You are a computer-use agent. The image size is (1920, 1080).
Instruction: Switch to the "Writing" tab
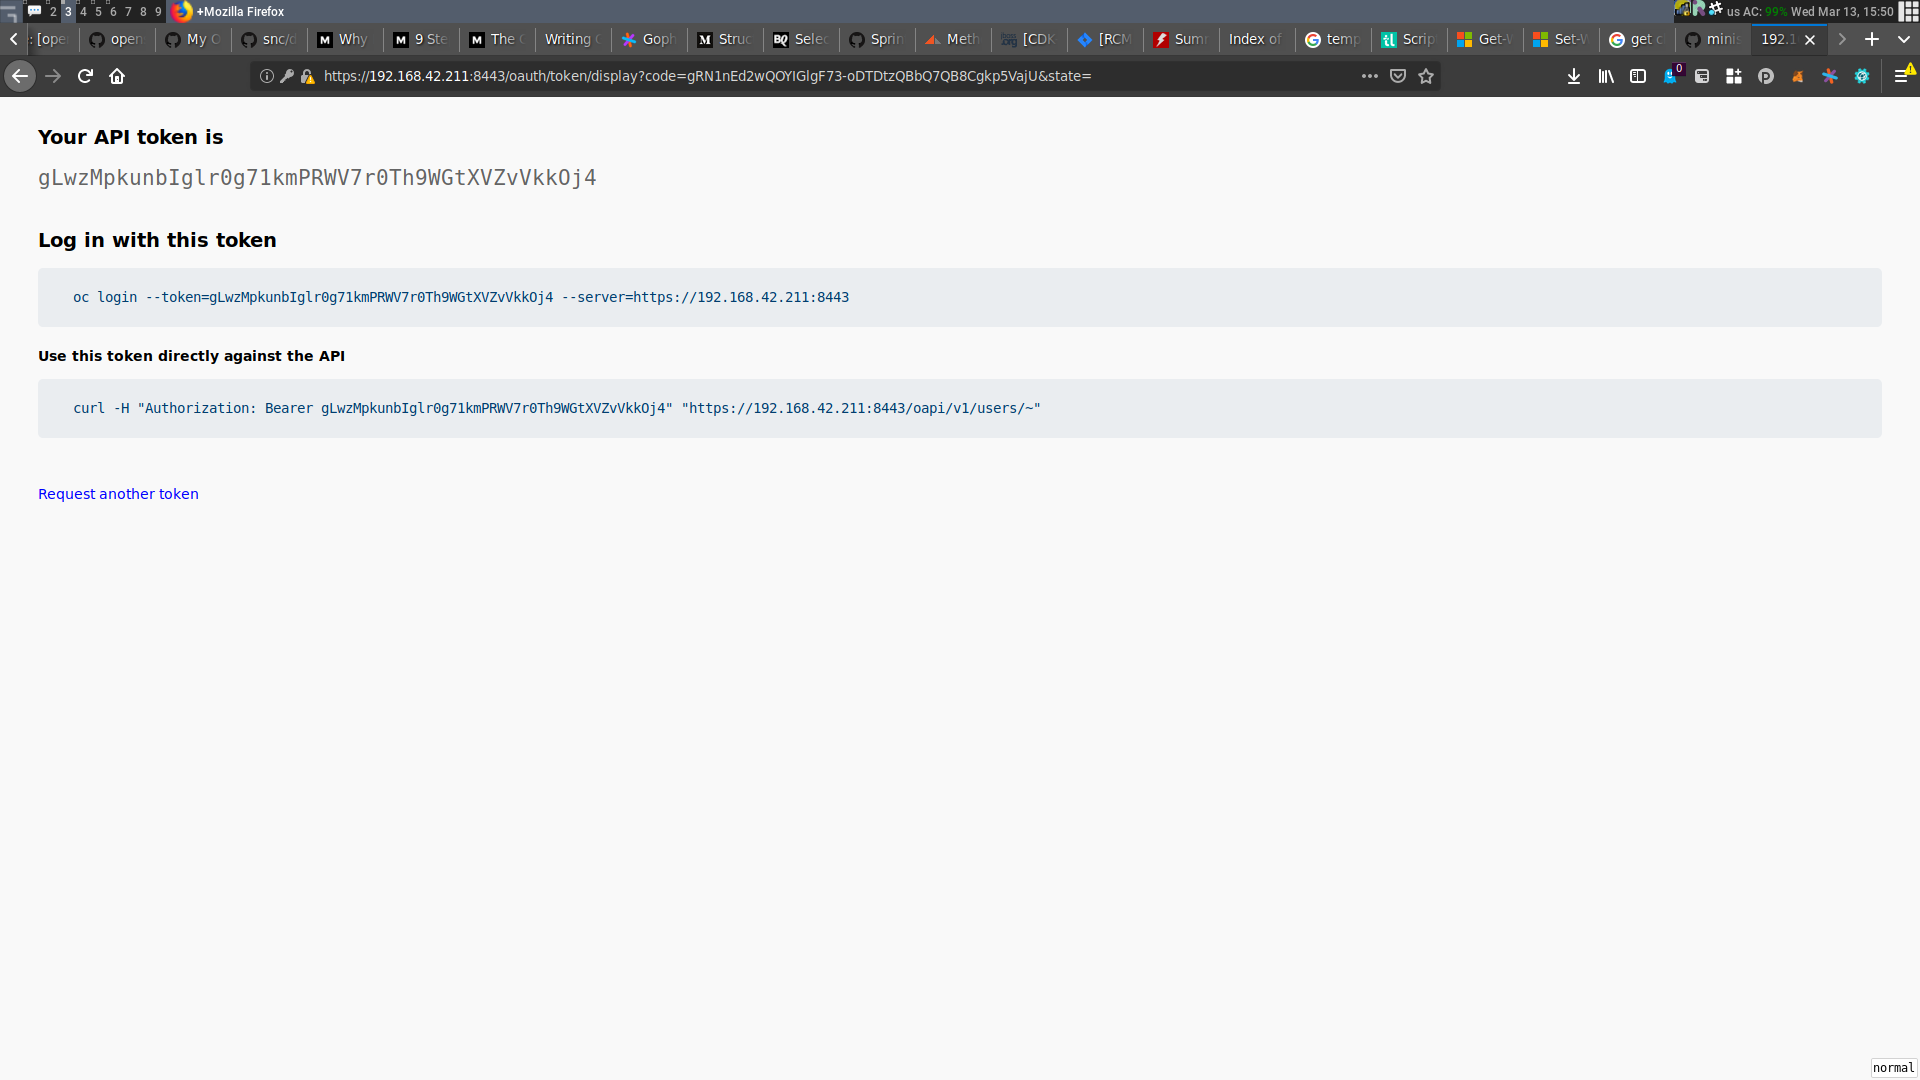(x=571, y=39)
